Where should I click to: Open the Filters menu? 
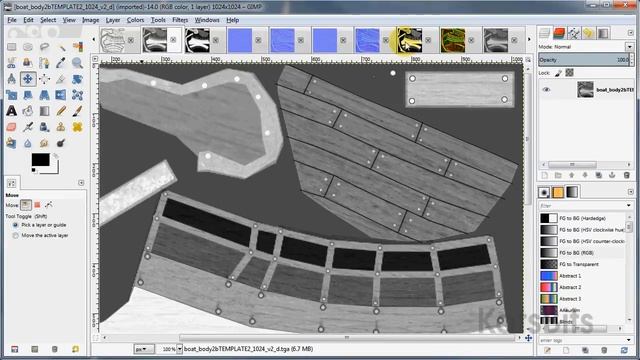180,20
